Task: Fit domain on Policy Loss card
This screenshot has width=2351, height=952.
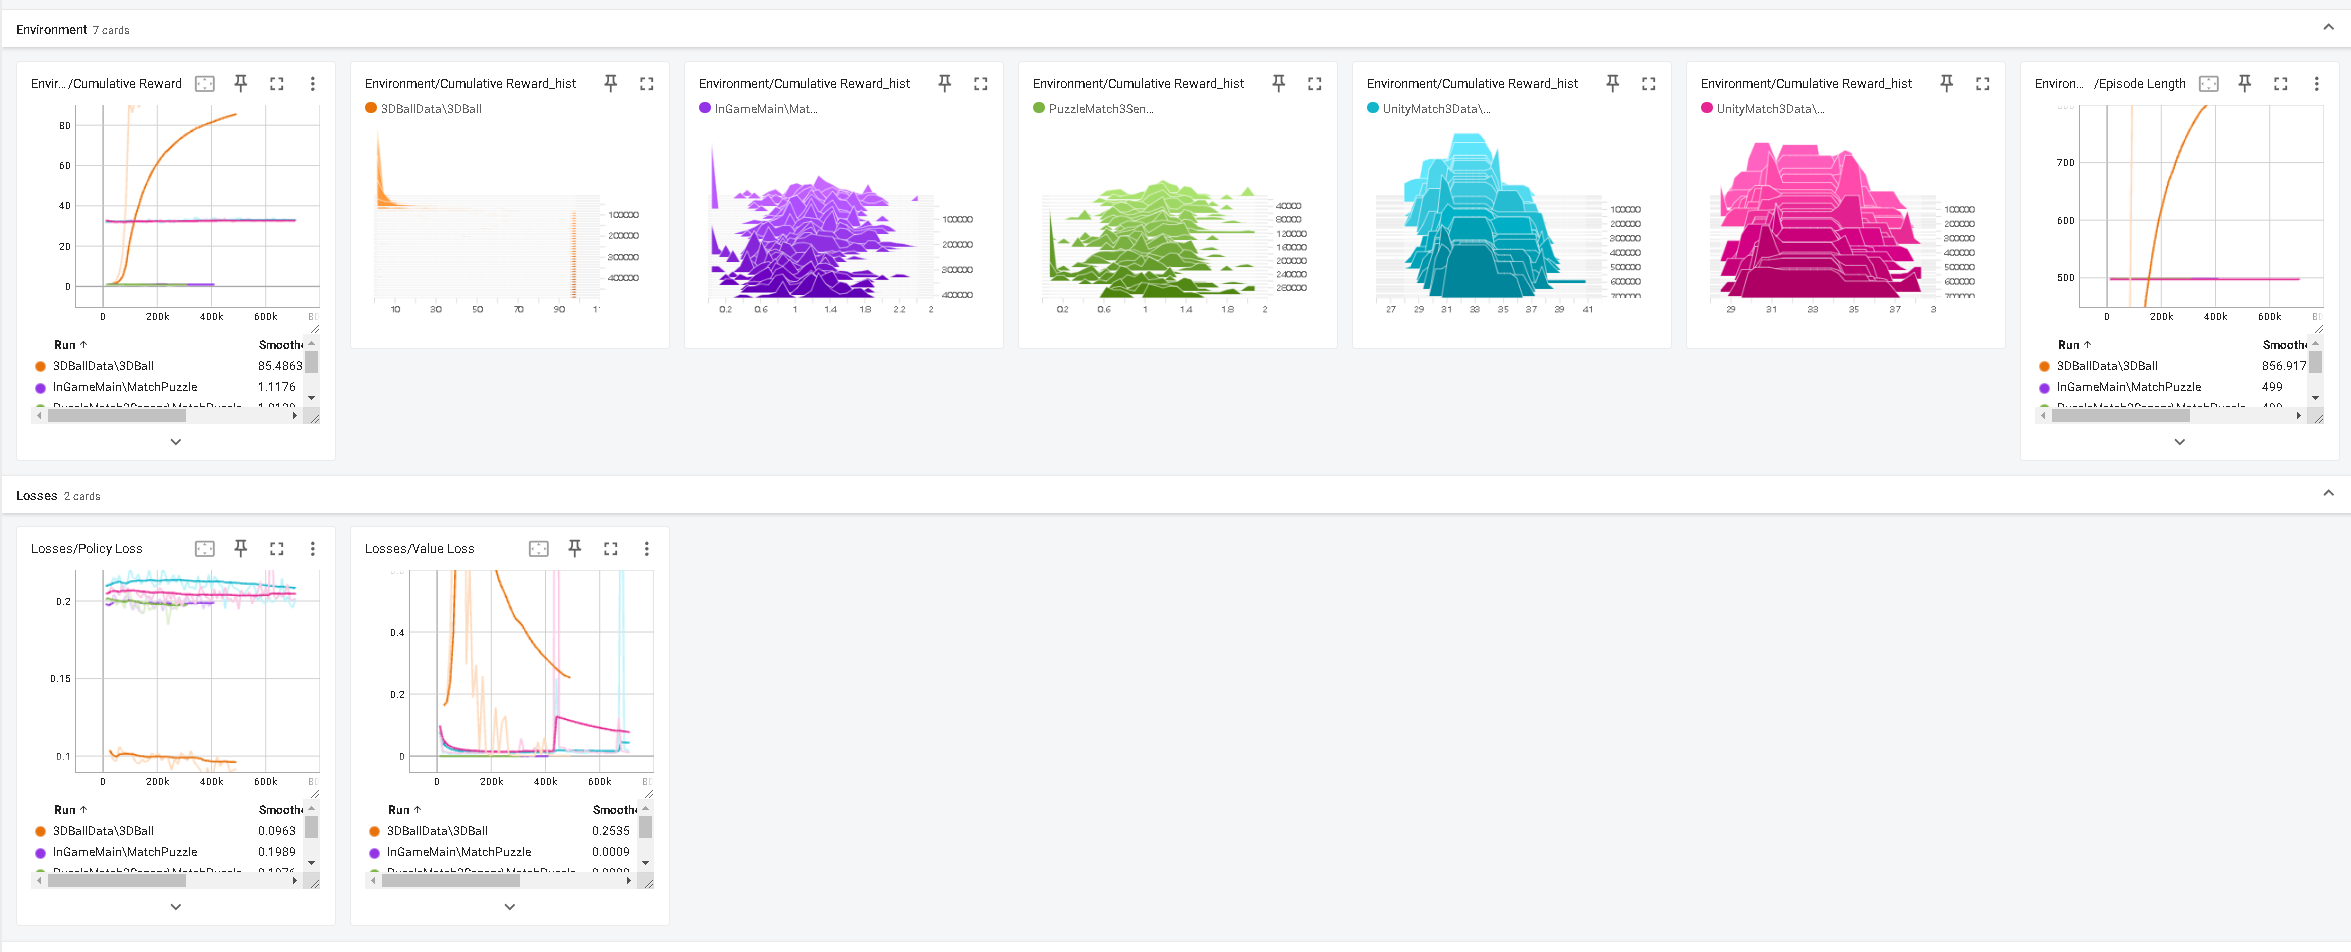Action: pos(205,549)
